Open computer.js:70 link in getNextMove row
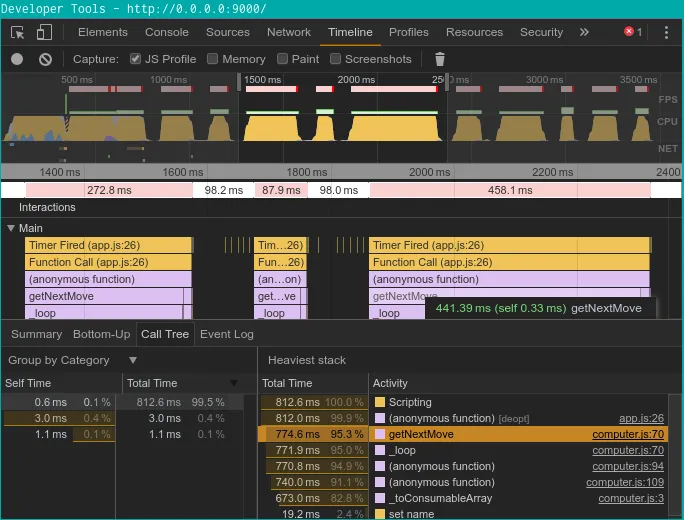The width and height of the screenshot is (684, 520). click(x=628, y=434)
